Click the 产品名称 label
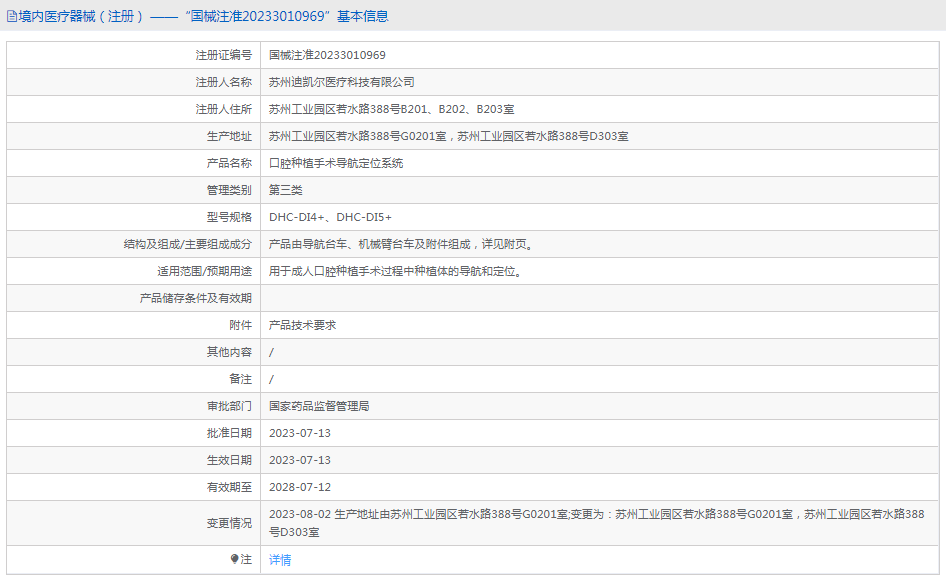946x577 pixels. (x=229, y=163)
